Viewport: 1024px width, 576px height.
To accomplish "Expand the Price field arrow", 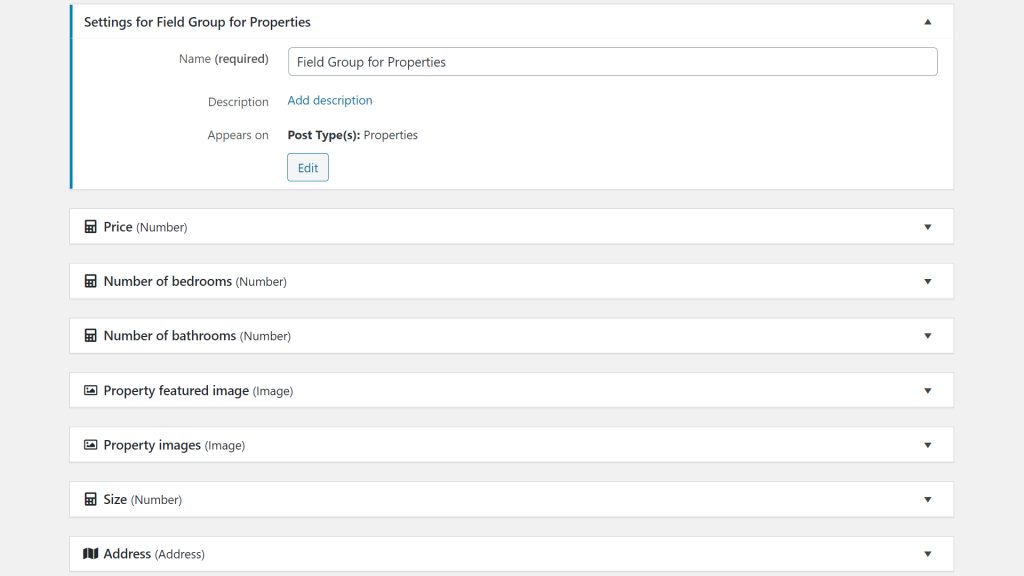I will coord(927,227).
